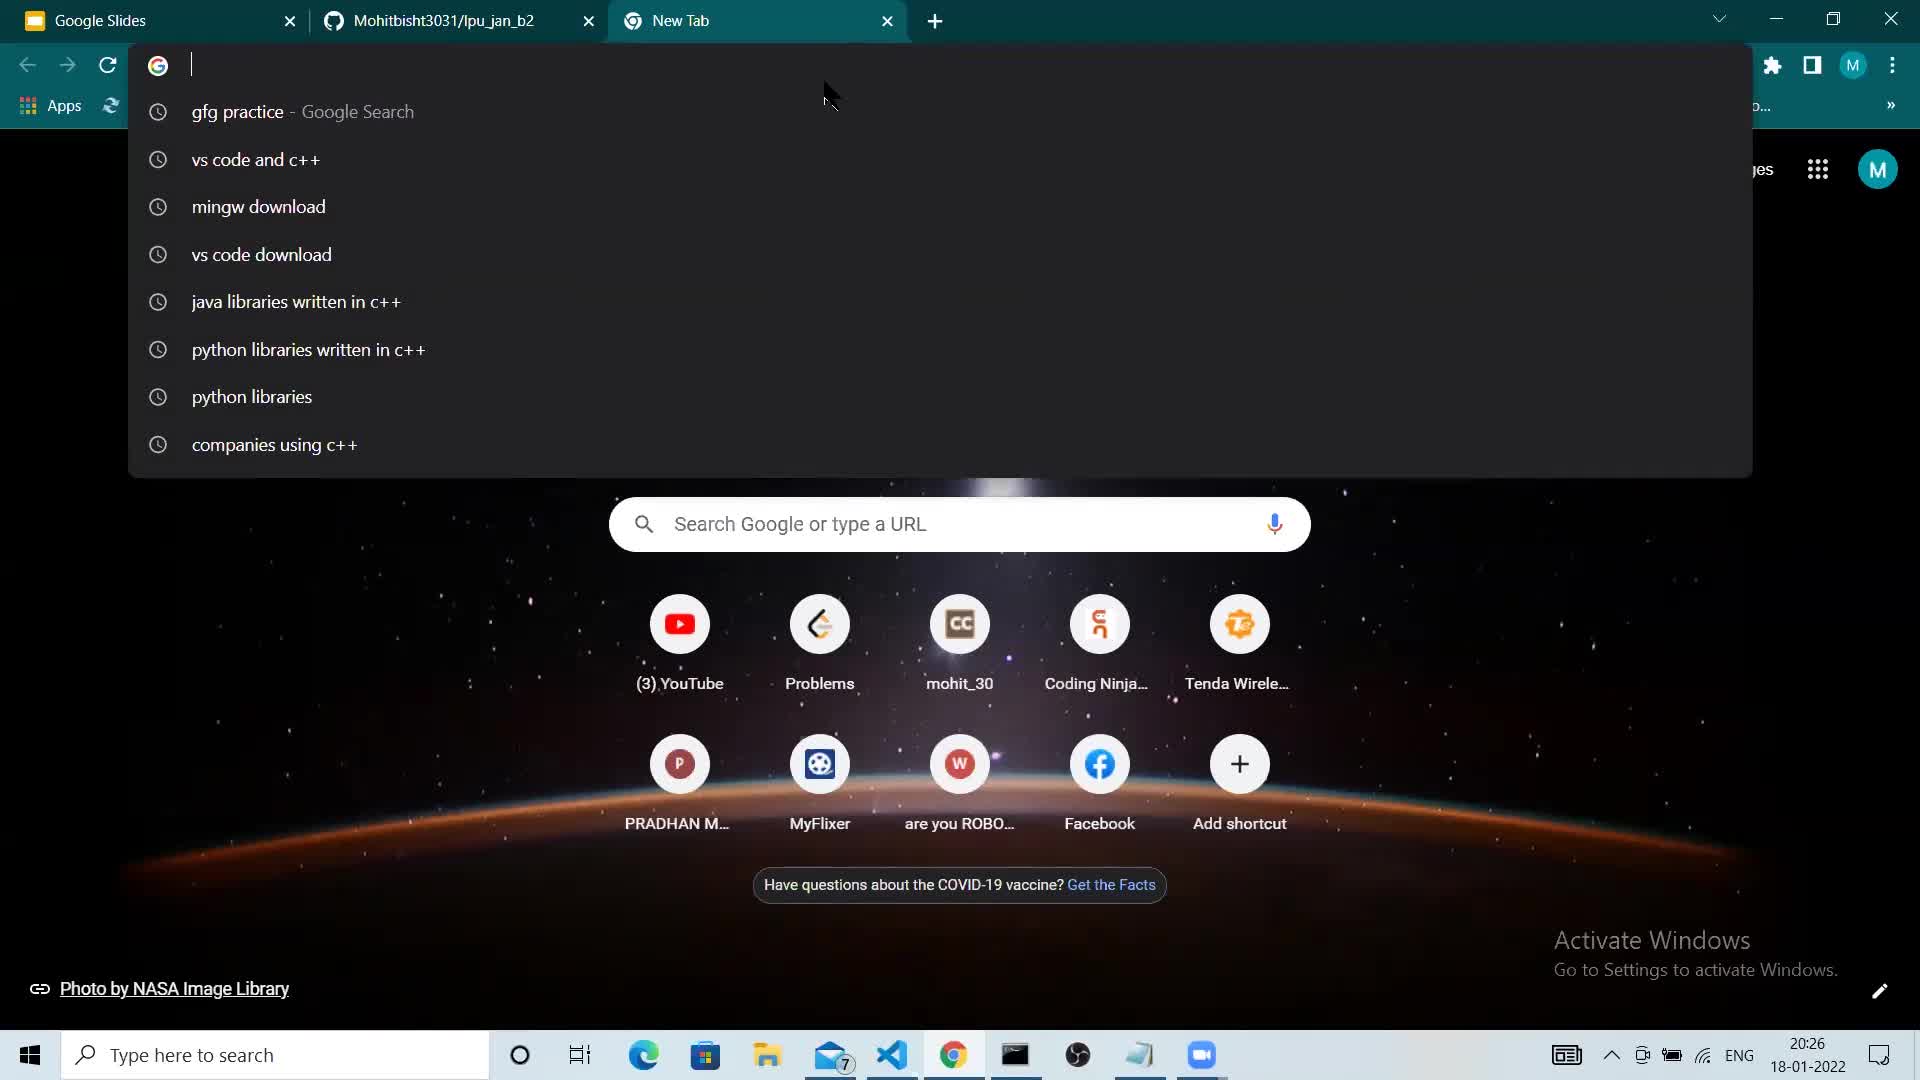Reload the current page
1920x1080 pixels.
(108, 65)
